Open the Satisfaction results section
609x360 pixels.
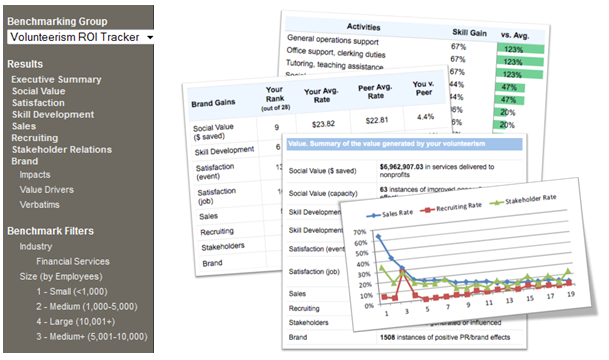pyautogui.click(x=38, y=103)
